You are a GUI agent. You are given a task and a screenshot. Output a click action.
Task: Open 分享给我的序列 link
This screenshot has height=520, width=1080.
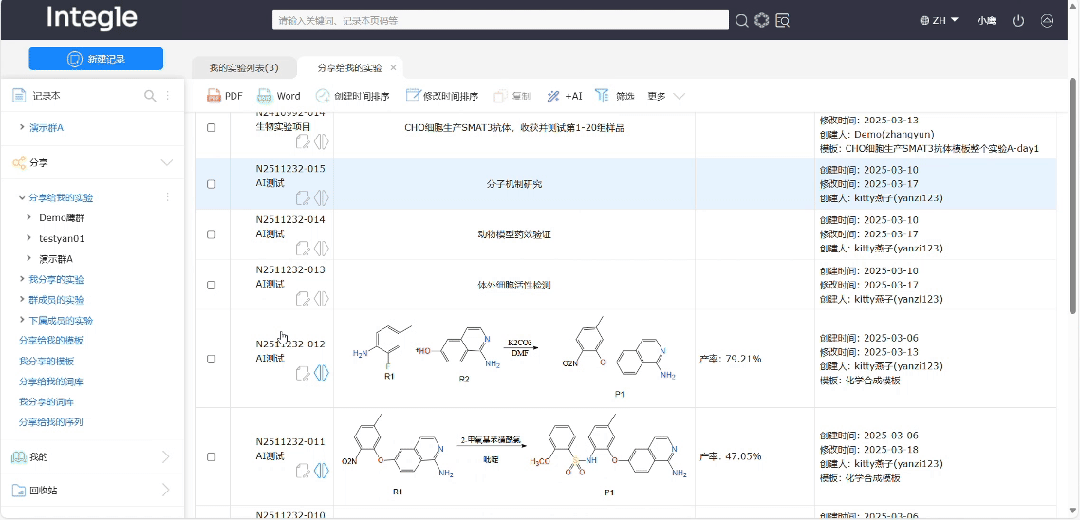pos(52,422)
